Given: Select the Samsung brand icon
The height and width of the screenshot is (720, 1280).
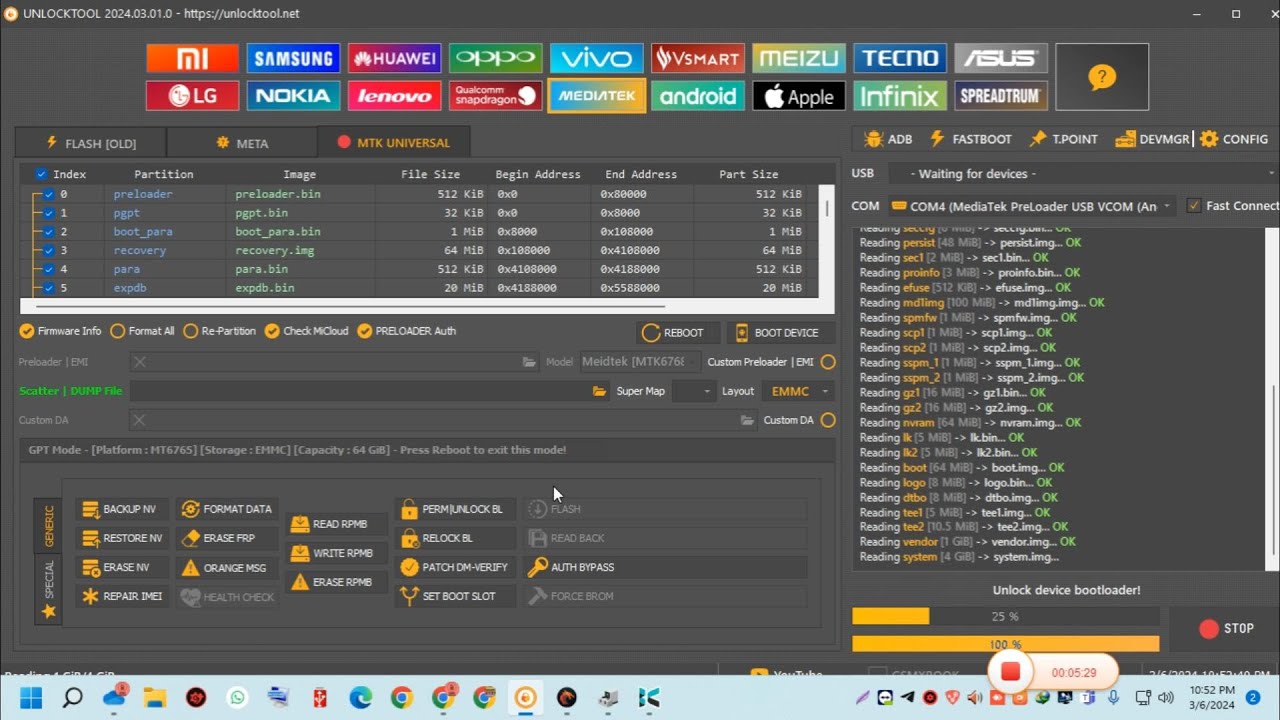Looking at the screenshot, I should tap(293, 58).
